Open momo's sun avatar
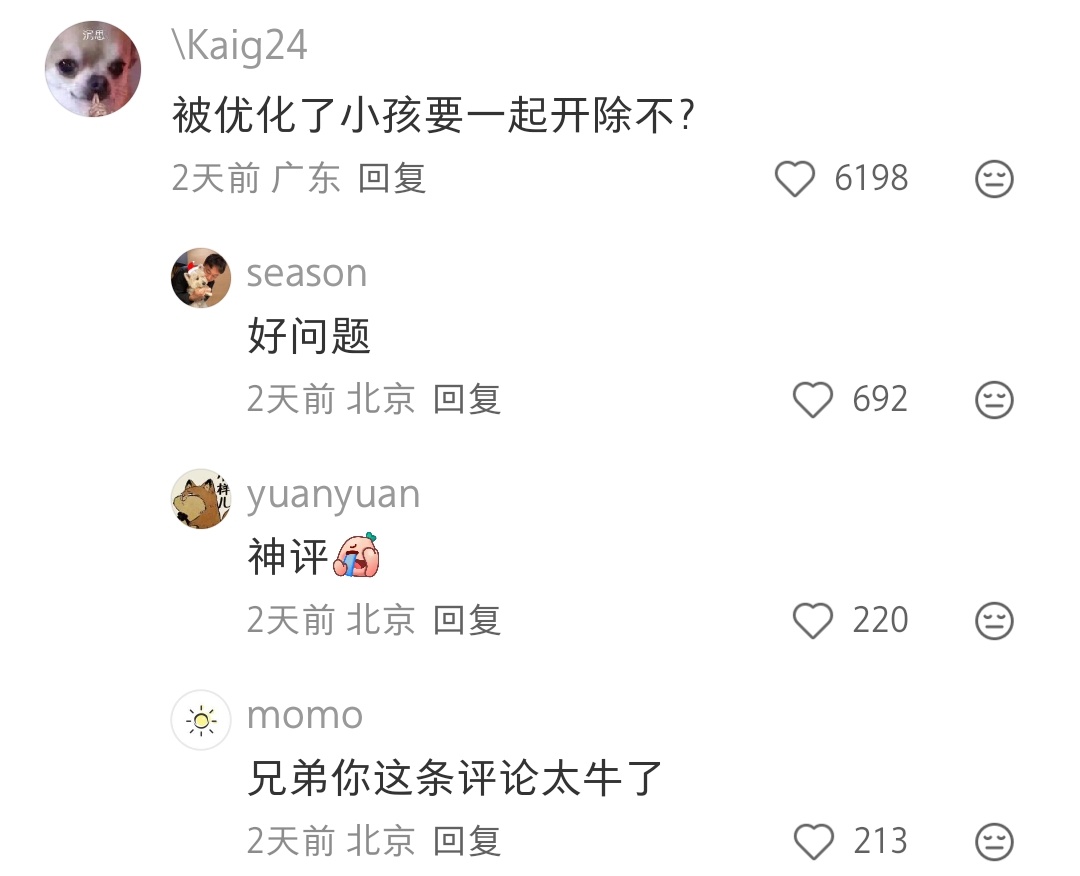 (x=201, y=720)
